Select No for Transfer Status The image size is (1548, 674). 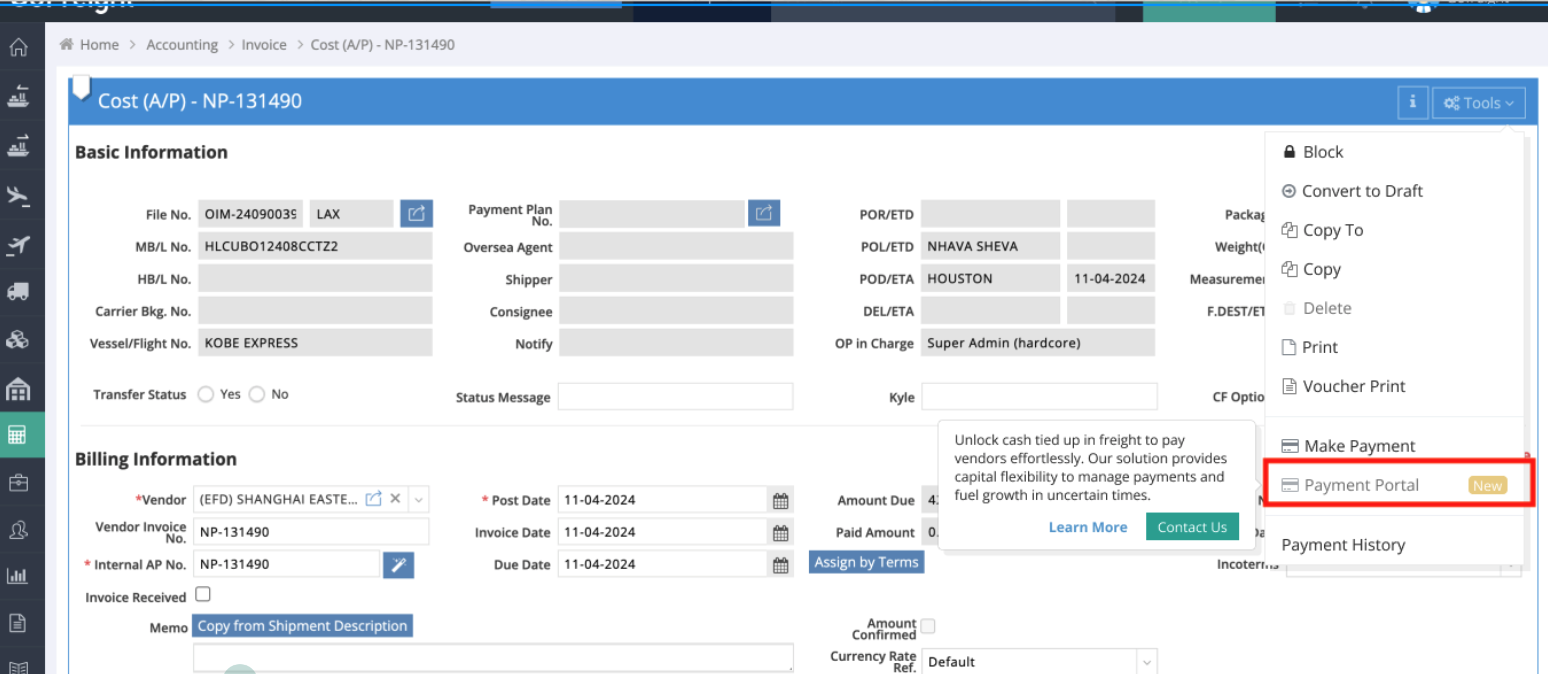coord(257,395)
